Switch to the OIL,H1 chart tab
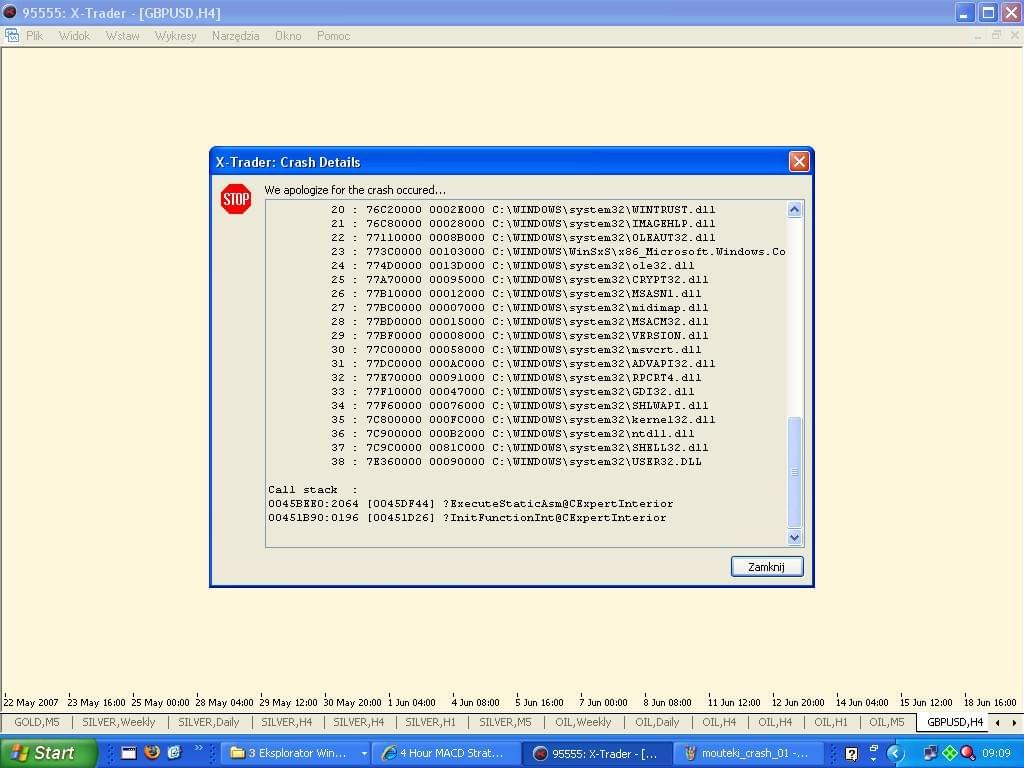Screen dimensions: 1024x768 831,722
